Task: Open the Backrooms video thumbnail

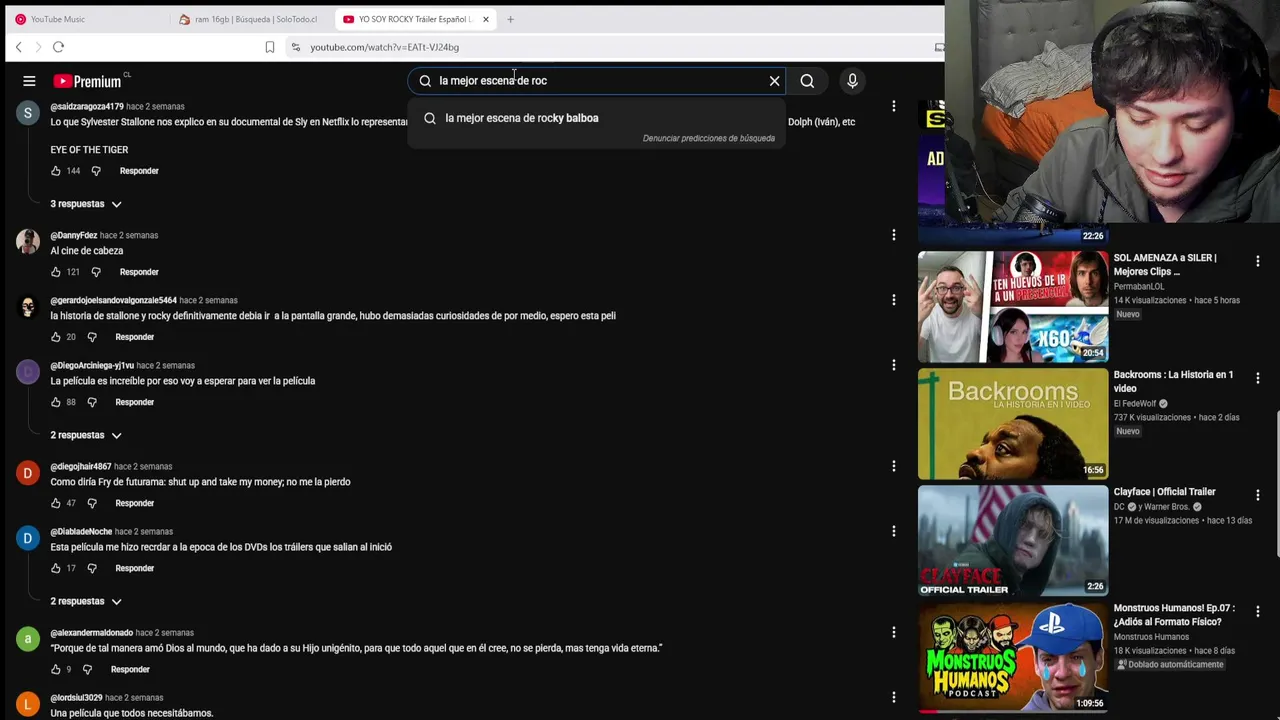Action: pos(1013,424)
